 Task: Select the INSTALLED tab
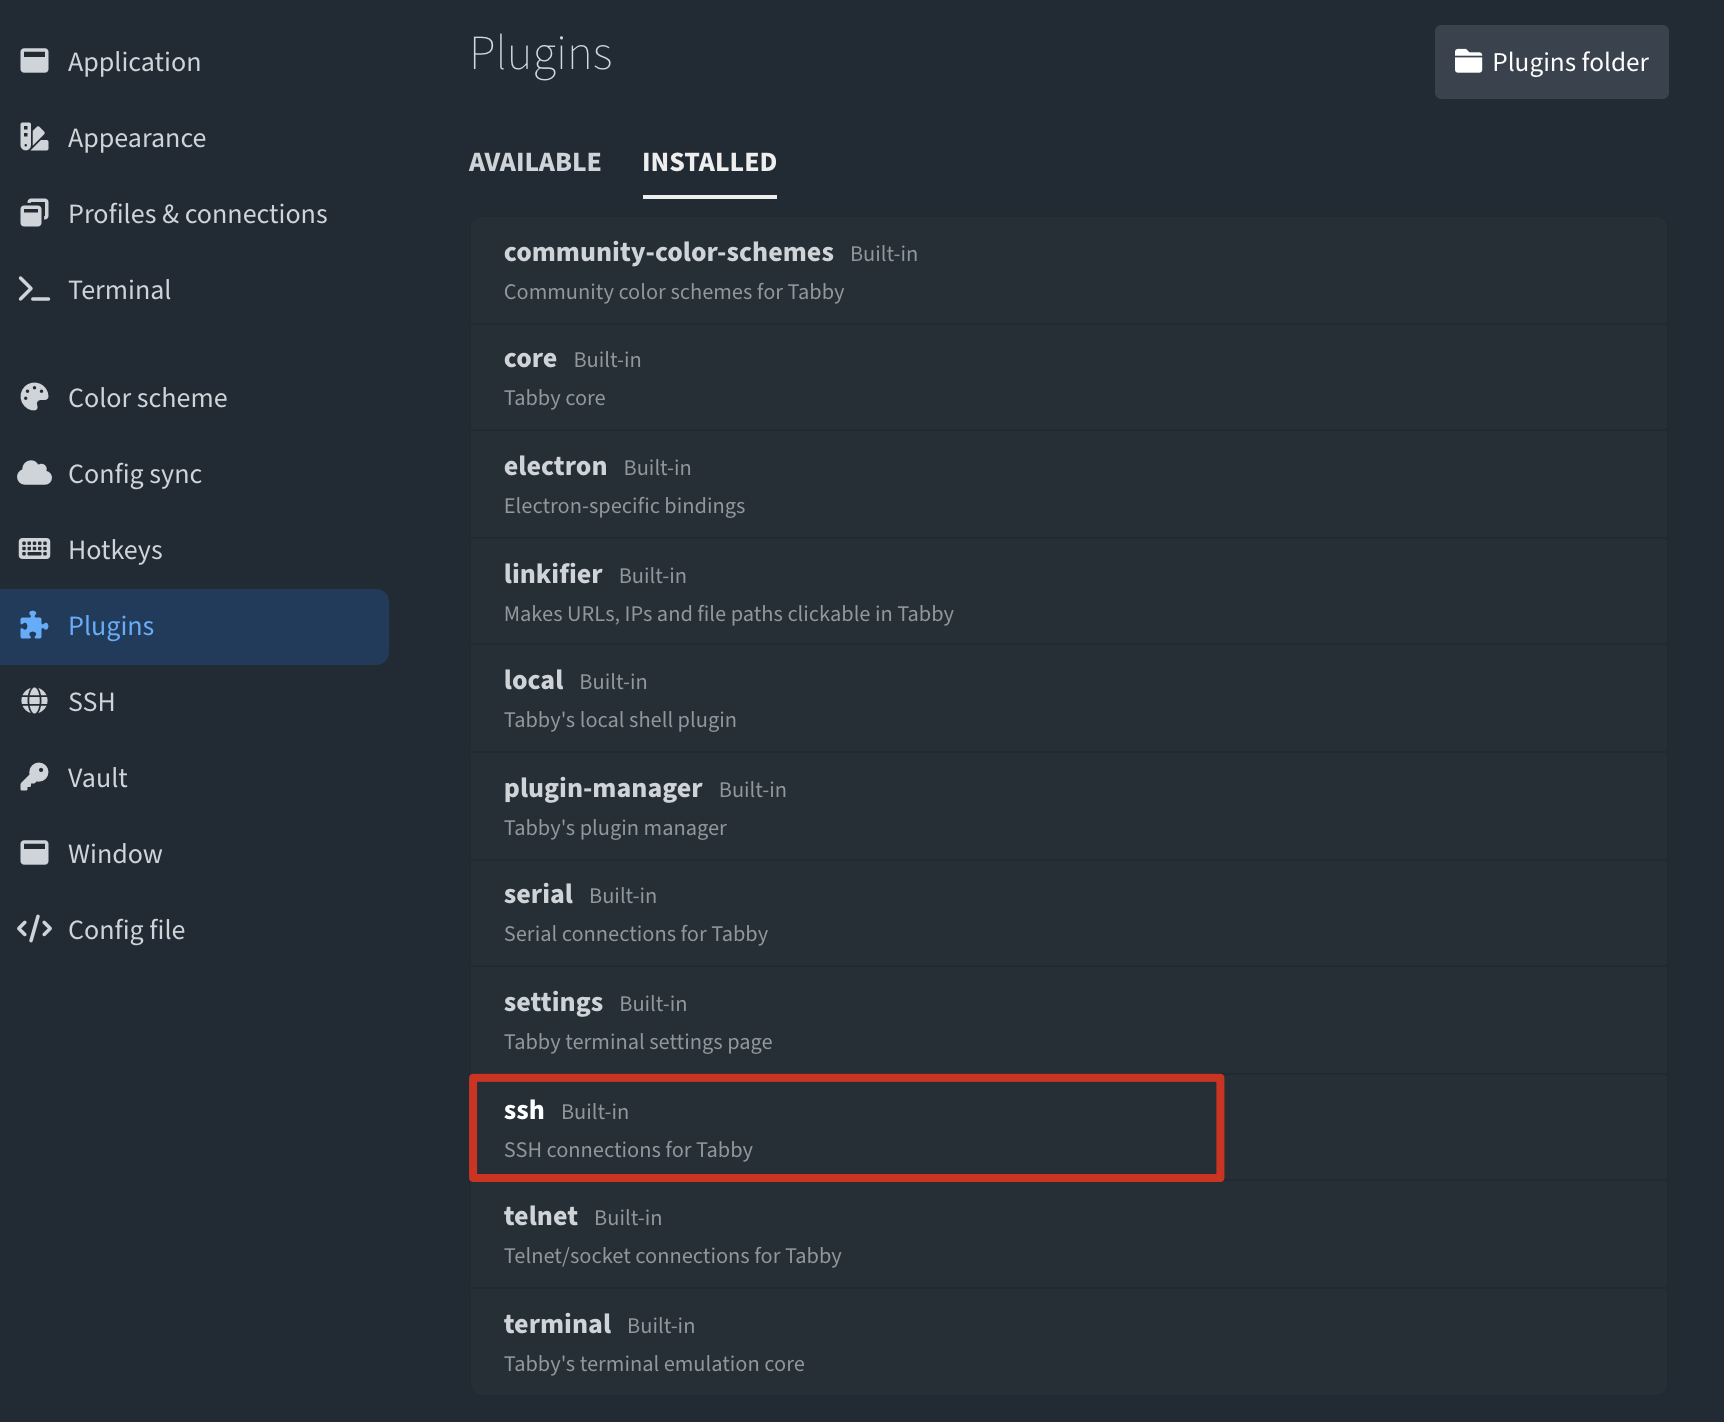point(709,162)
